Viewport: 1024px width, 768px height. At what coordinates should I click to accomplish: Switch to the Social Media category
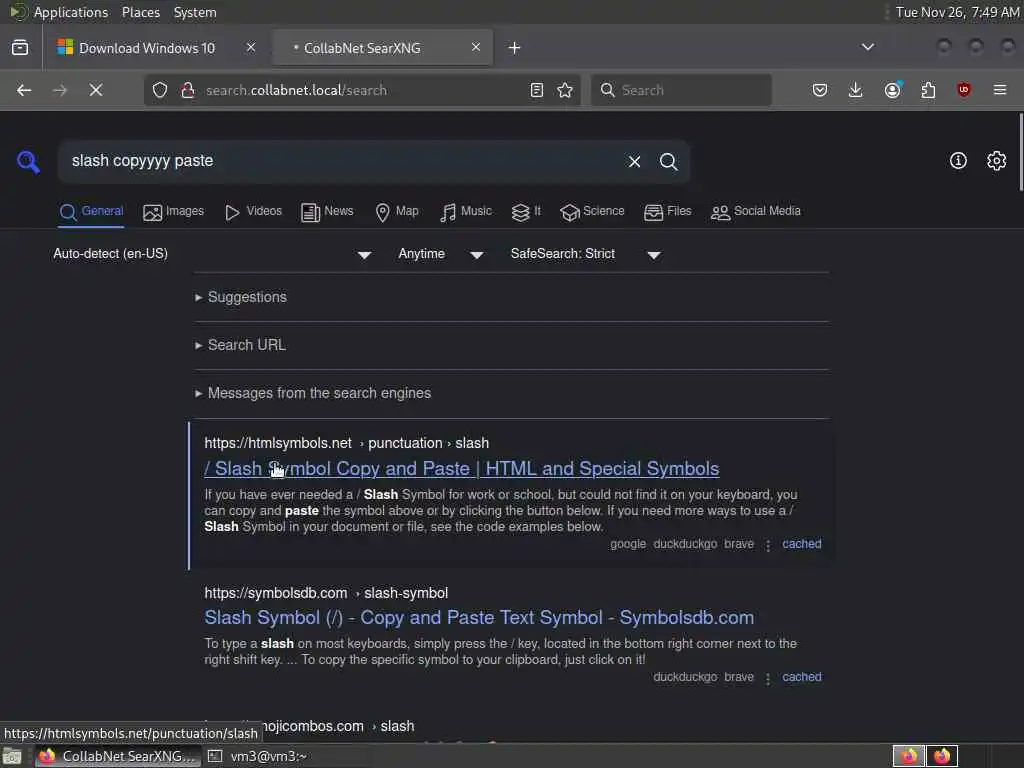click(756, 212)
